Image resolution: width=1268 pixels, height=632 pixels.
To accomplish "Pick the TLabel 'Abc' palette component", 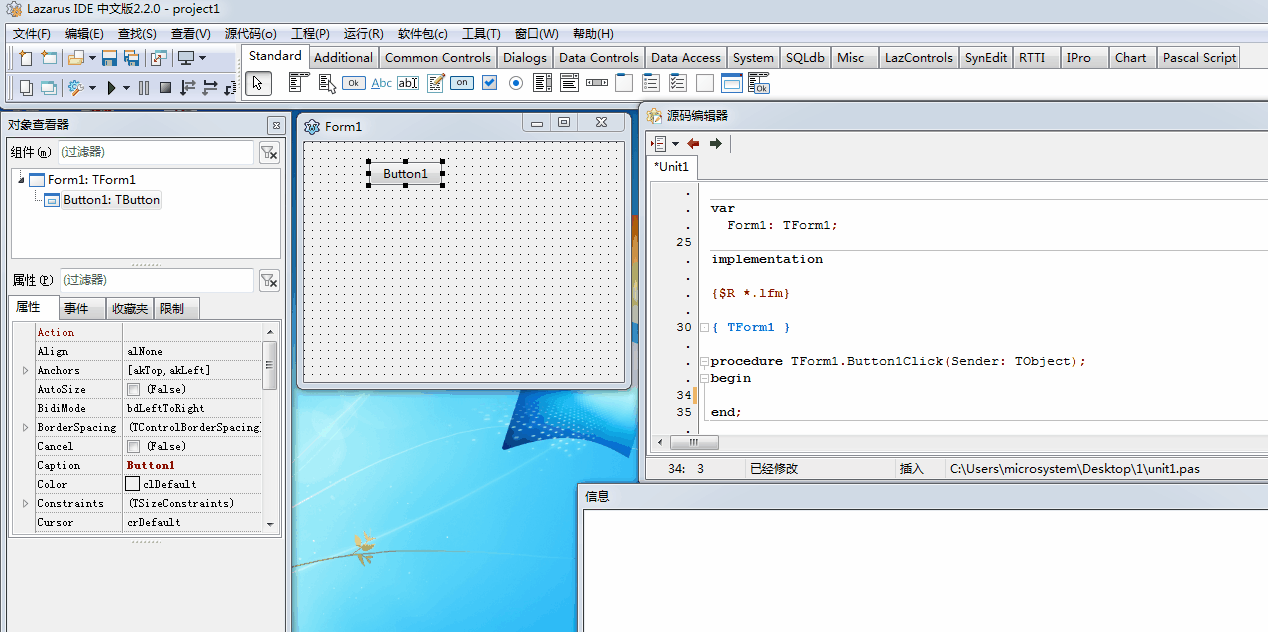I will [381, 83].
